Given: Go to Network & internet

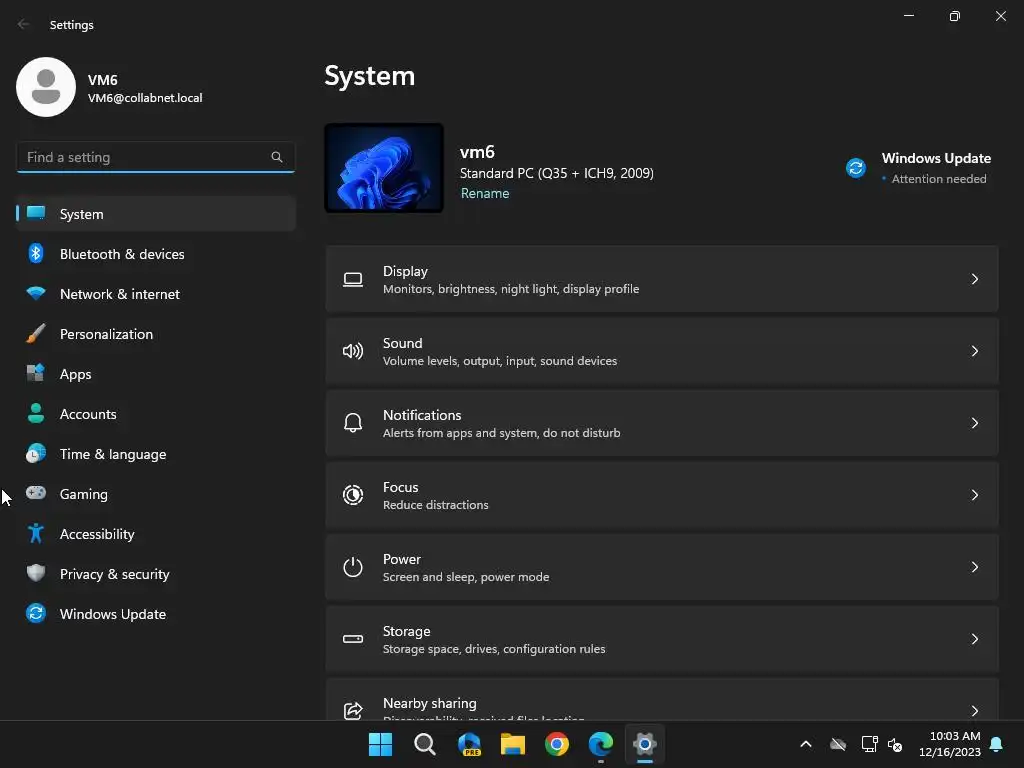Looking at the screenshot, I should coord(156,293).
